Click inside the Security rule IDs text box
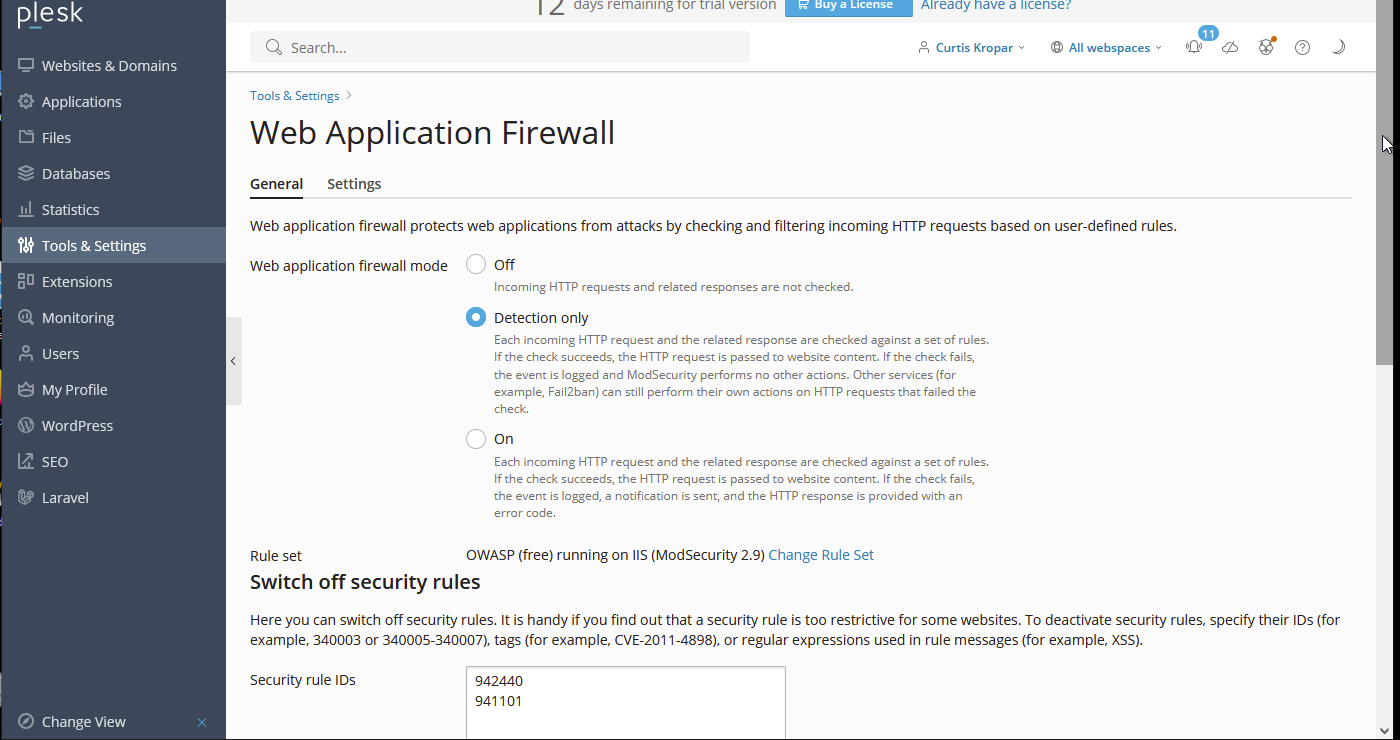Viewport: 1400px width, 740px height. 625,705
